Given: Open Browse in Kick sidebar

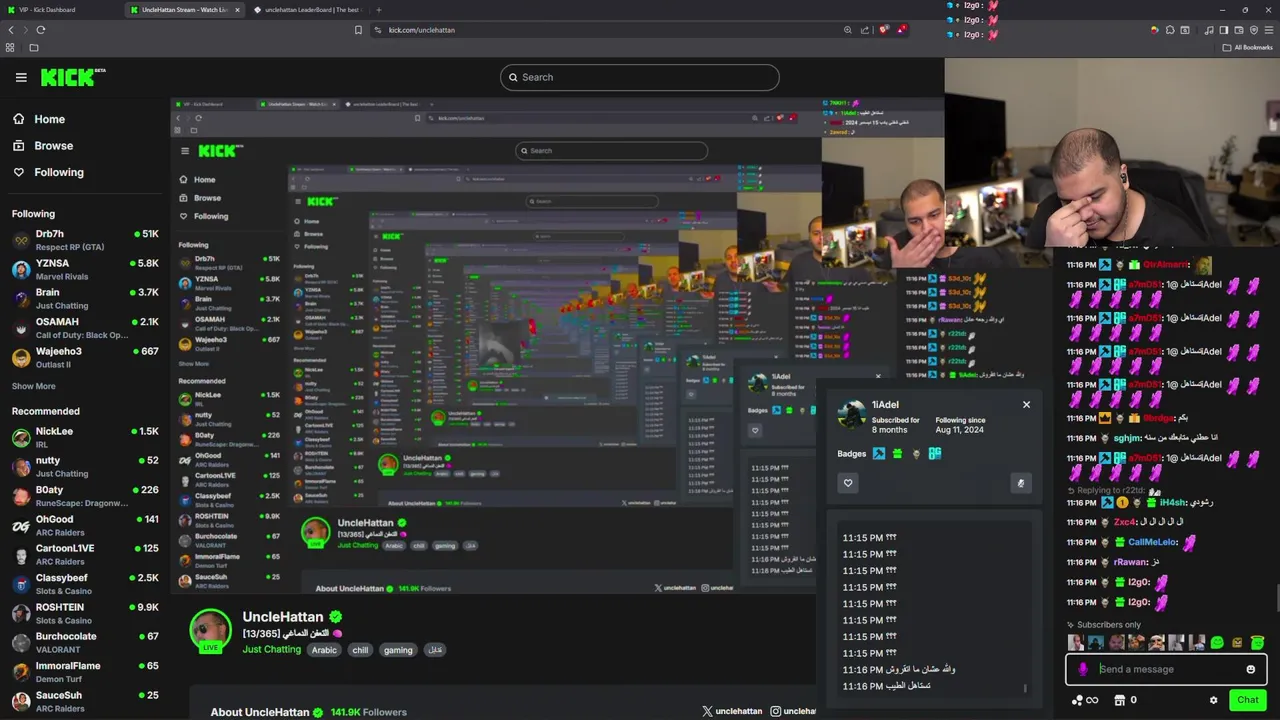Looking at the screenshot, I should [x=43, y=146].
